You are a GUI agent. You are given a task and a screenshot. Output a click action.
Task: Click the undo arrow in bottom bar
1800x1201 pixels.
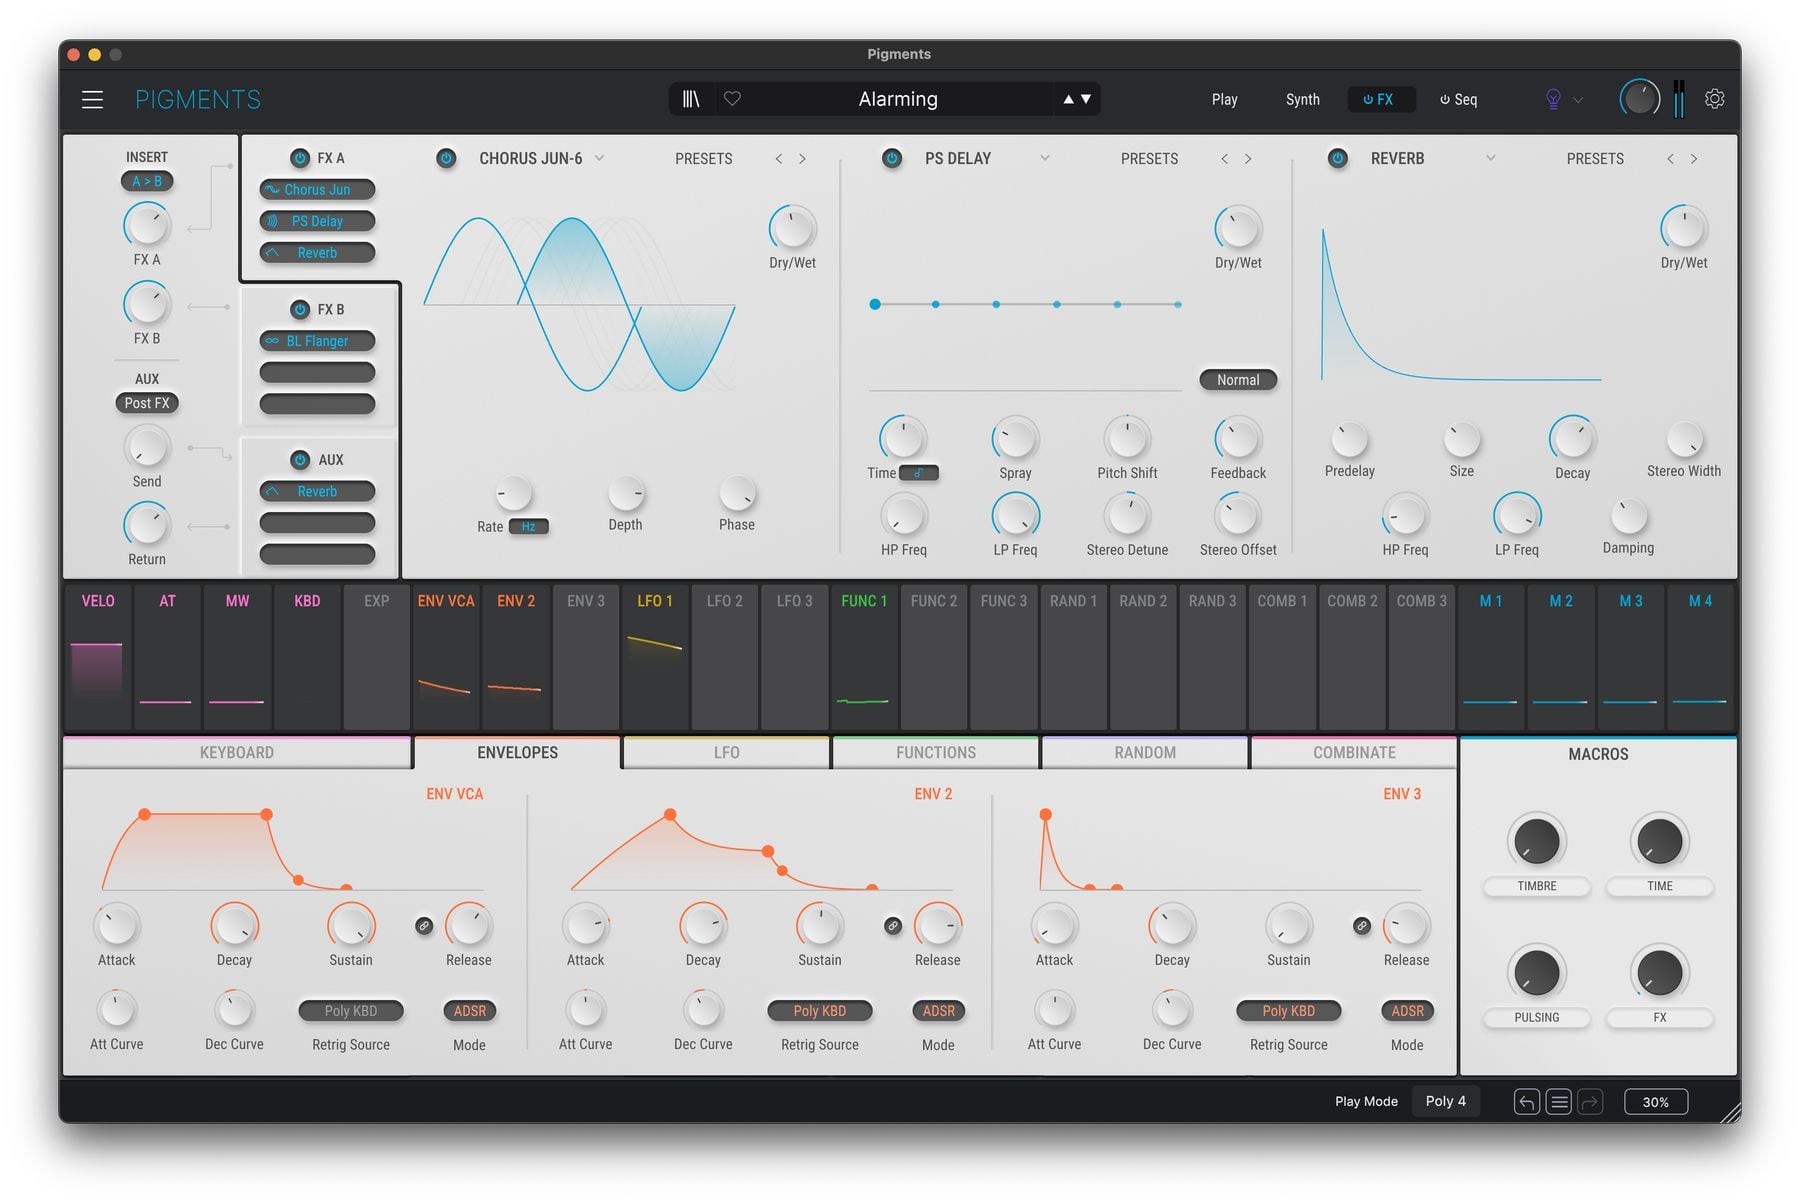(x=1526, y=1102)
